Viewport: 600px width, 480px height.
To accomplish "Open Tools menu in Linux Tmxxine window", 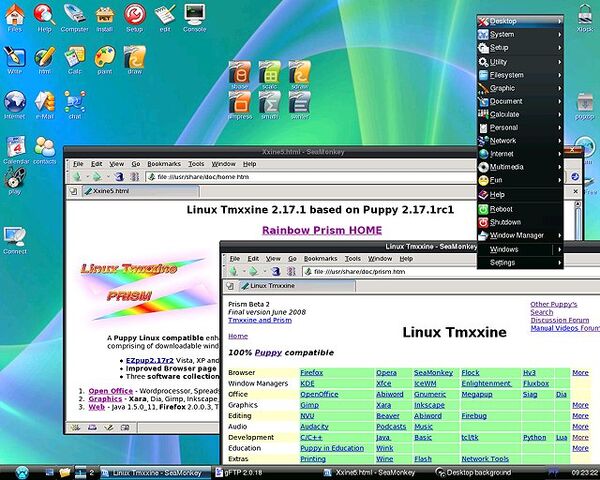I will coord(352,259).
